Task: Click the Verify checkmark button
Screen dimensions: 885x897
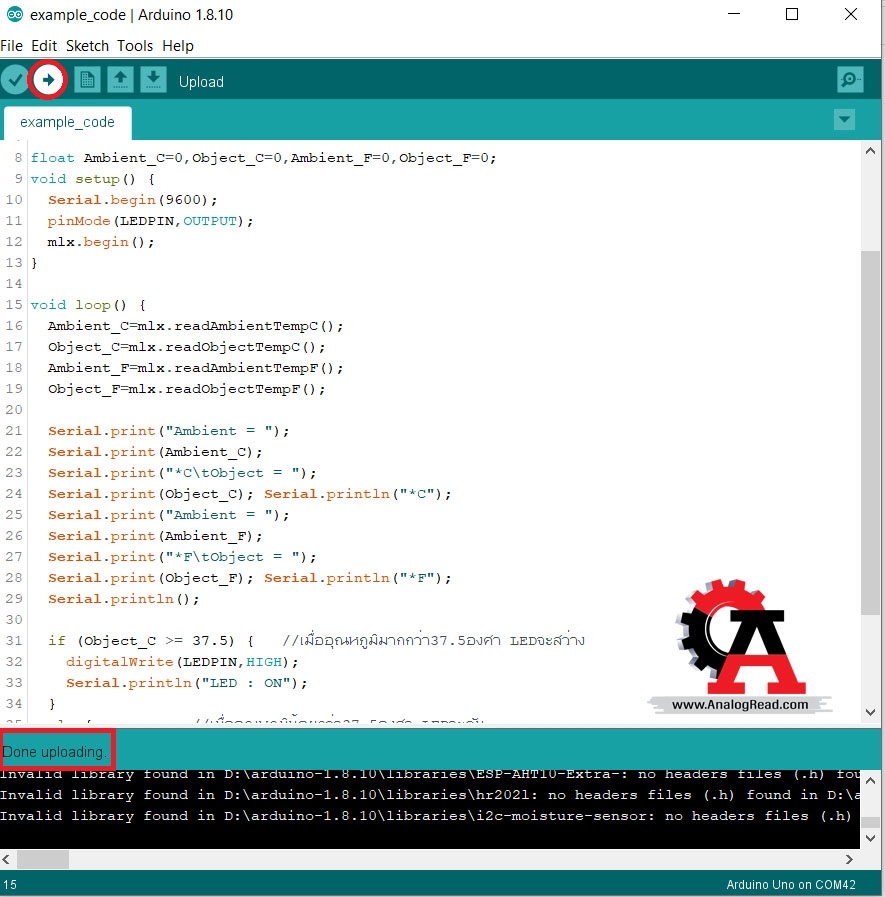Action: coord(15,80)
